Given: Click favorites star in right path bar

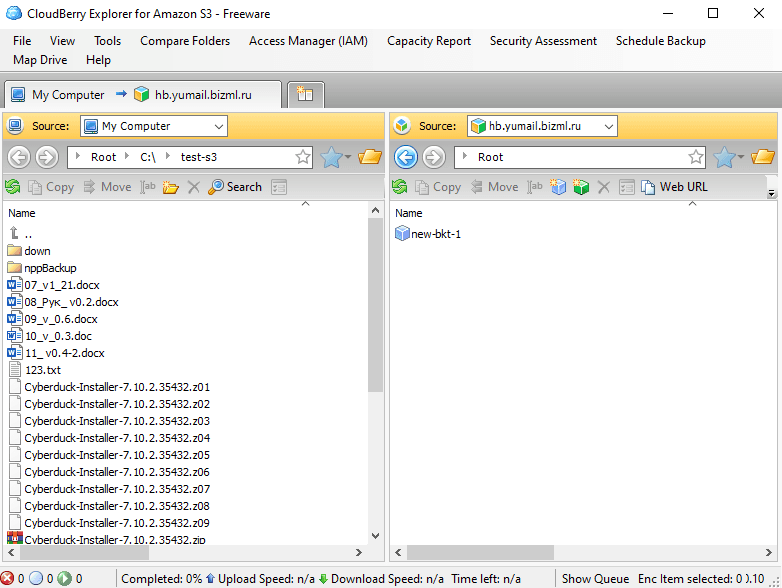Looking at the screenshot, I should tap(696, 157).
